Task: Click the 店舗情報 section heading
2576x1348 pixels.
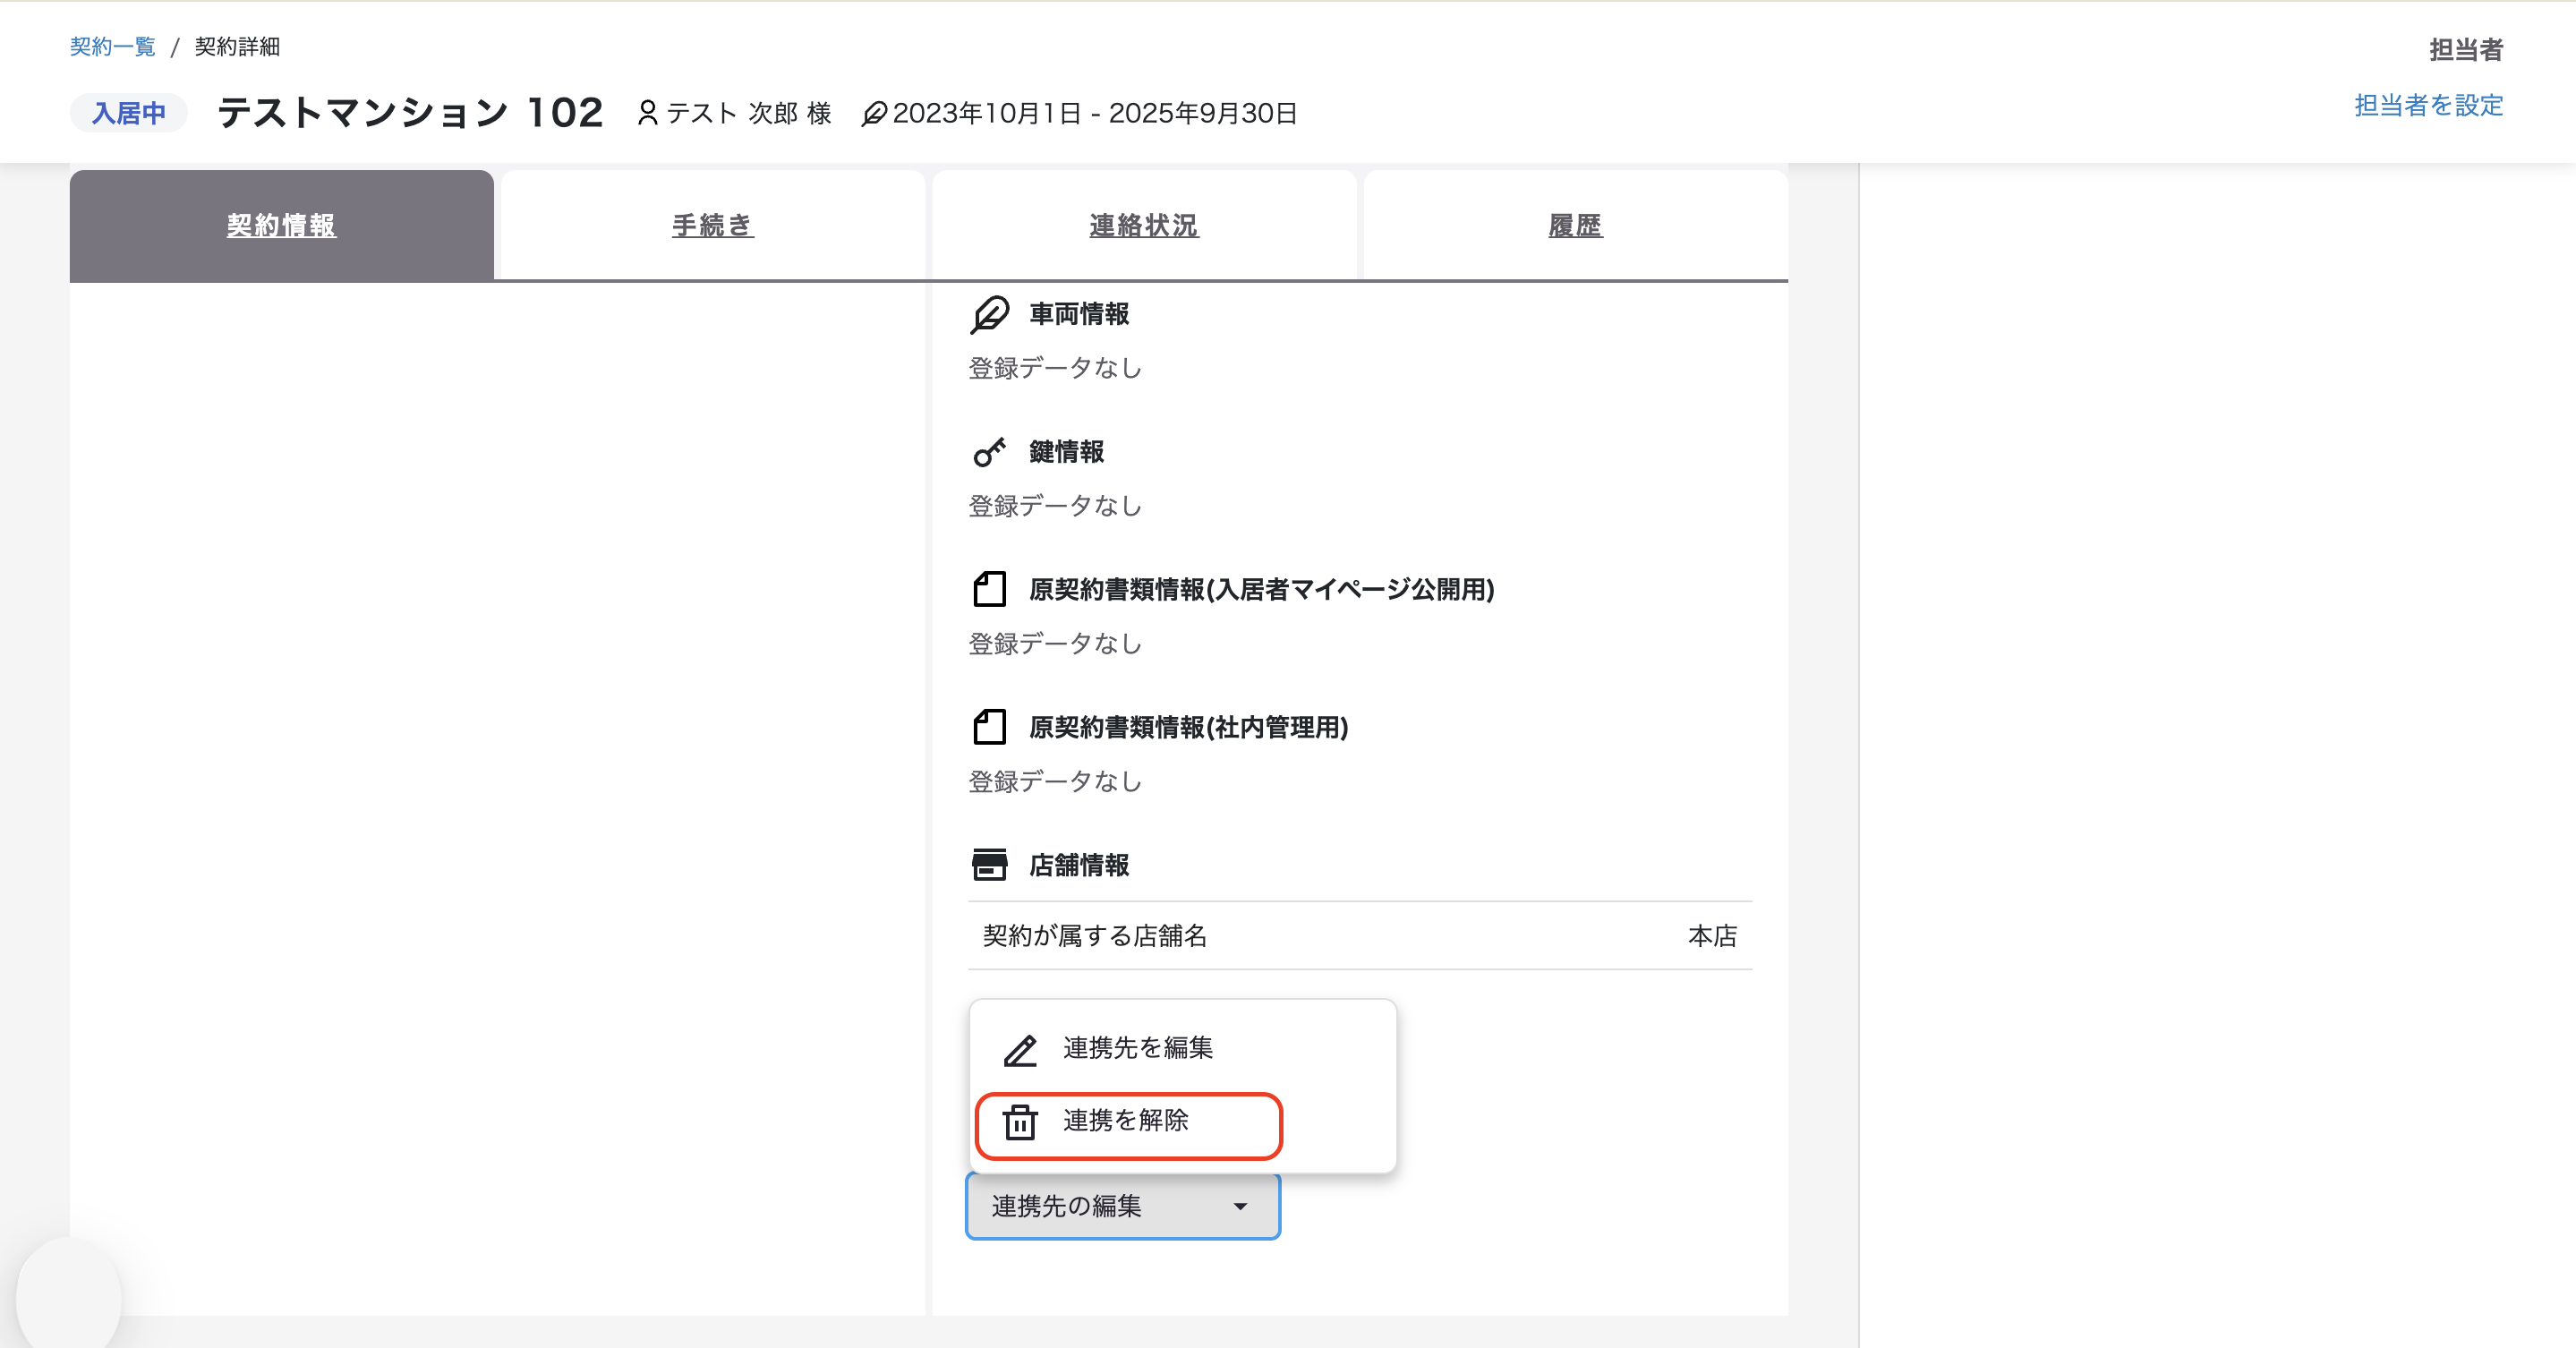Action: tap(1079, 865)
